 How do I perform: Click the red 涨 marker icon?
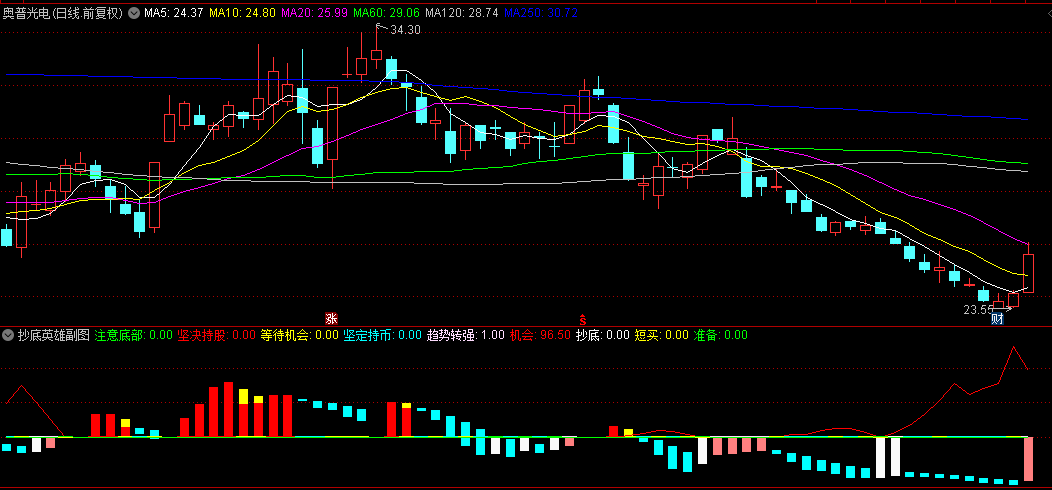click(331, 319)
